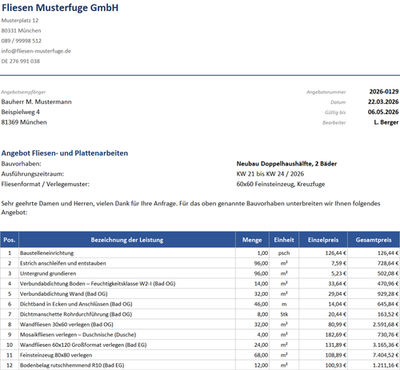Click the offer number 2026-0129

(x=384, y=92)
